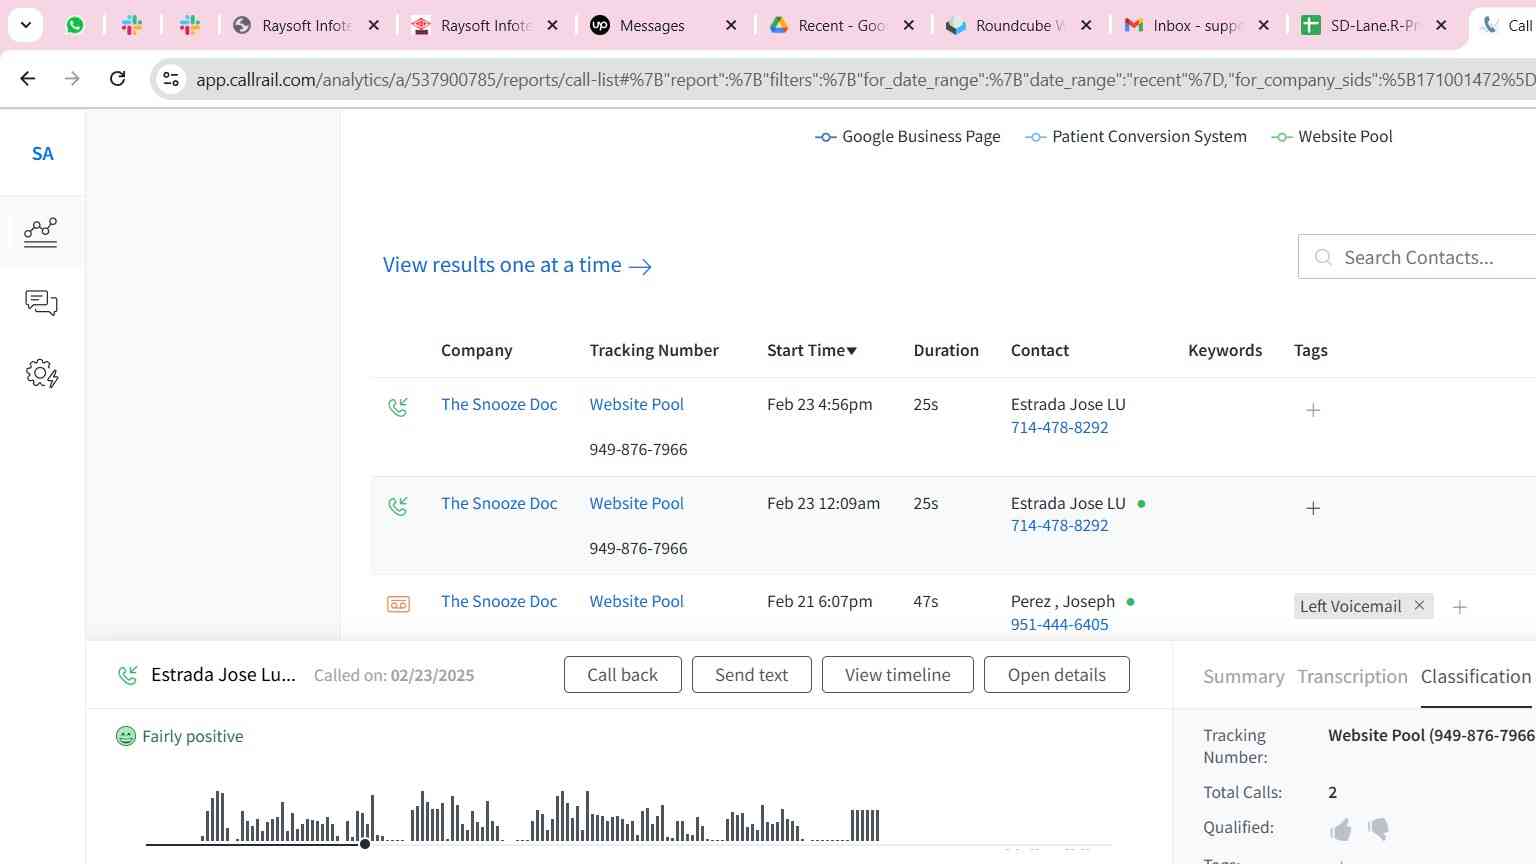
Task: Mark the call as not qualified with thumbs down
Action: click(1378, 829)
